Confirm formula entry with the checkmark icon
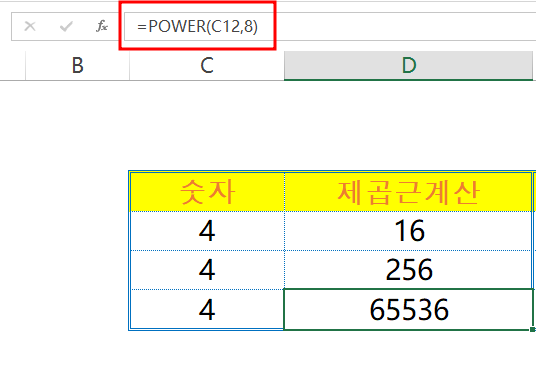 point(66,26)
